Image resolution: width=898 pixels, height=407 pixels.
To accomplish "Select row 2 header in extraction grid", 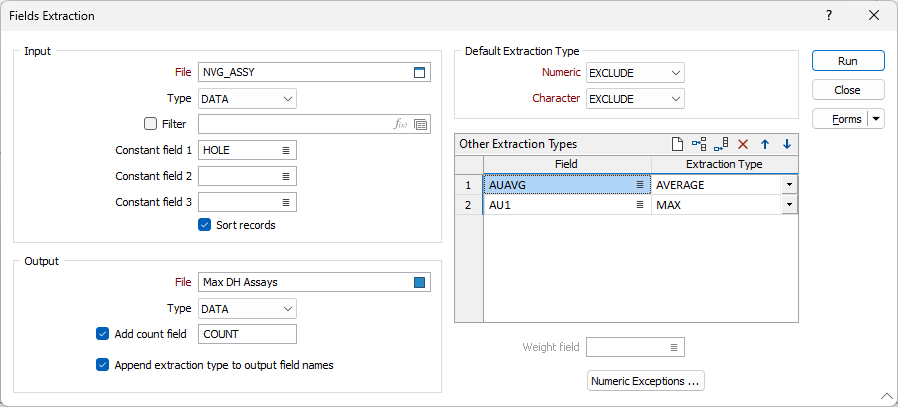I will pos(469,205).
